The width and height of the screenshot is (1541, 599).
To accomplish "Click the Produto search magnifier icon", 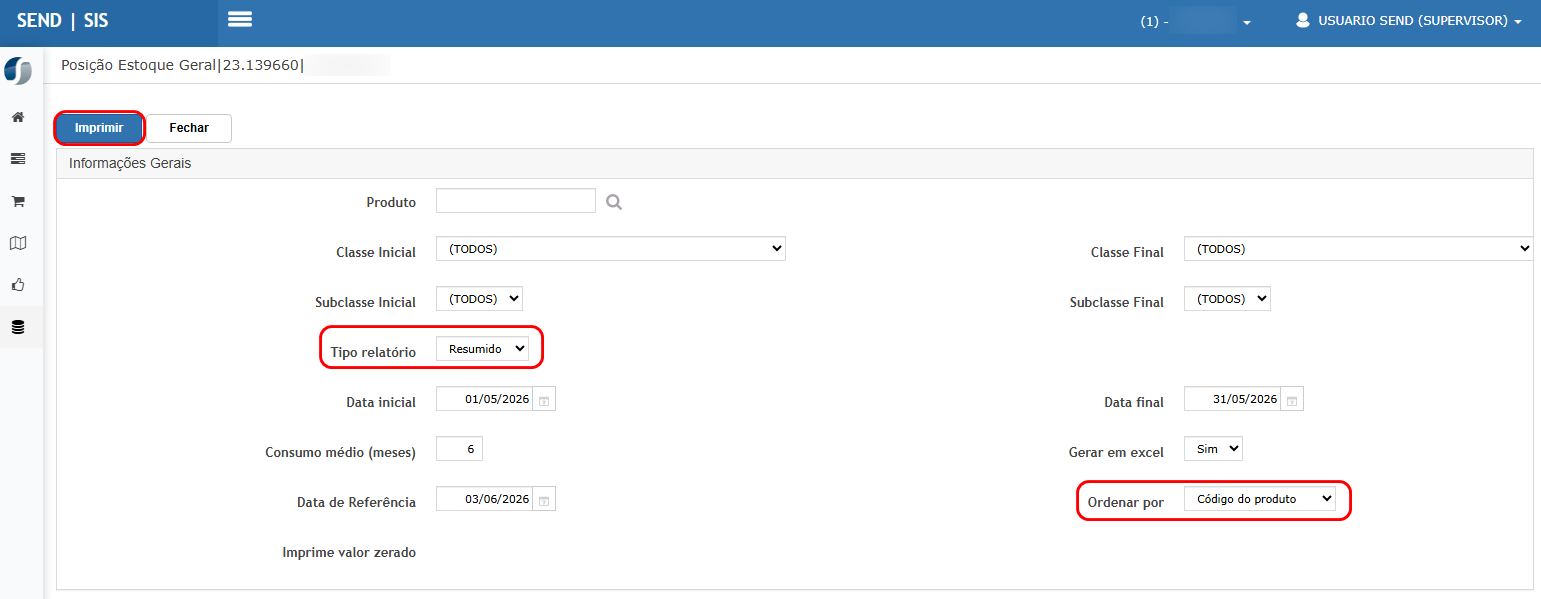I will [614, 202].
